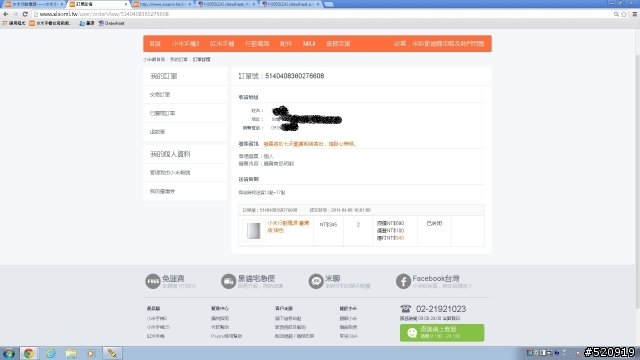Viewport: 640px width, 360px height.
Task: Click the order status text in table
Action: pos(434,224)
